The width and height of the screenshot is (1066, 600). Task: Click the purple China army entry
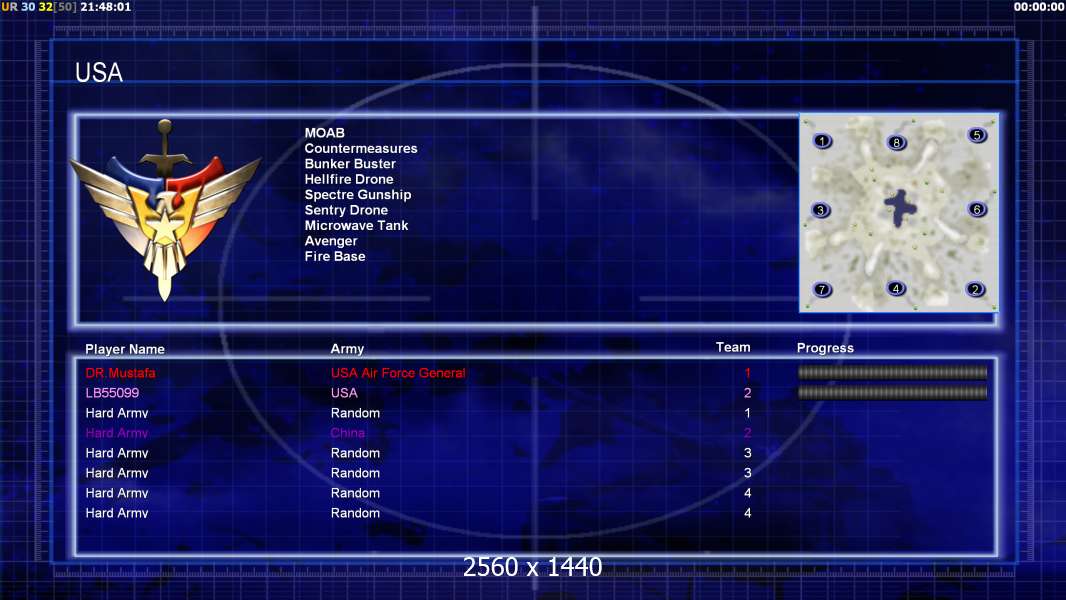(347, 433)
